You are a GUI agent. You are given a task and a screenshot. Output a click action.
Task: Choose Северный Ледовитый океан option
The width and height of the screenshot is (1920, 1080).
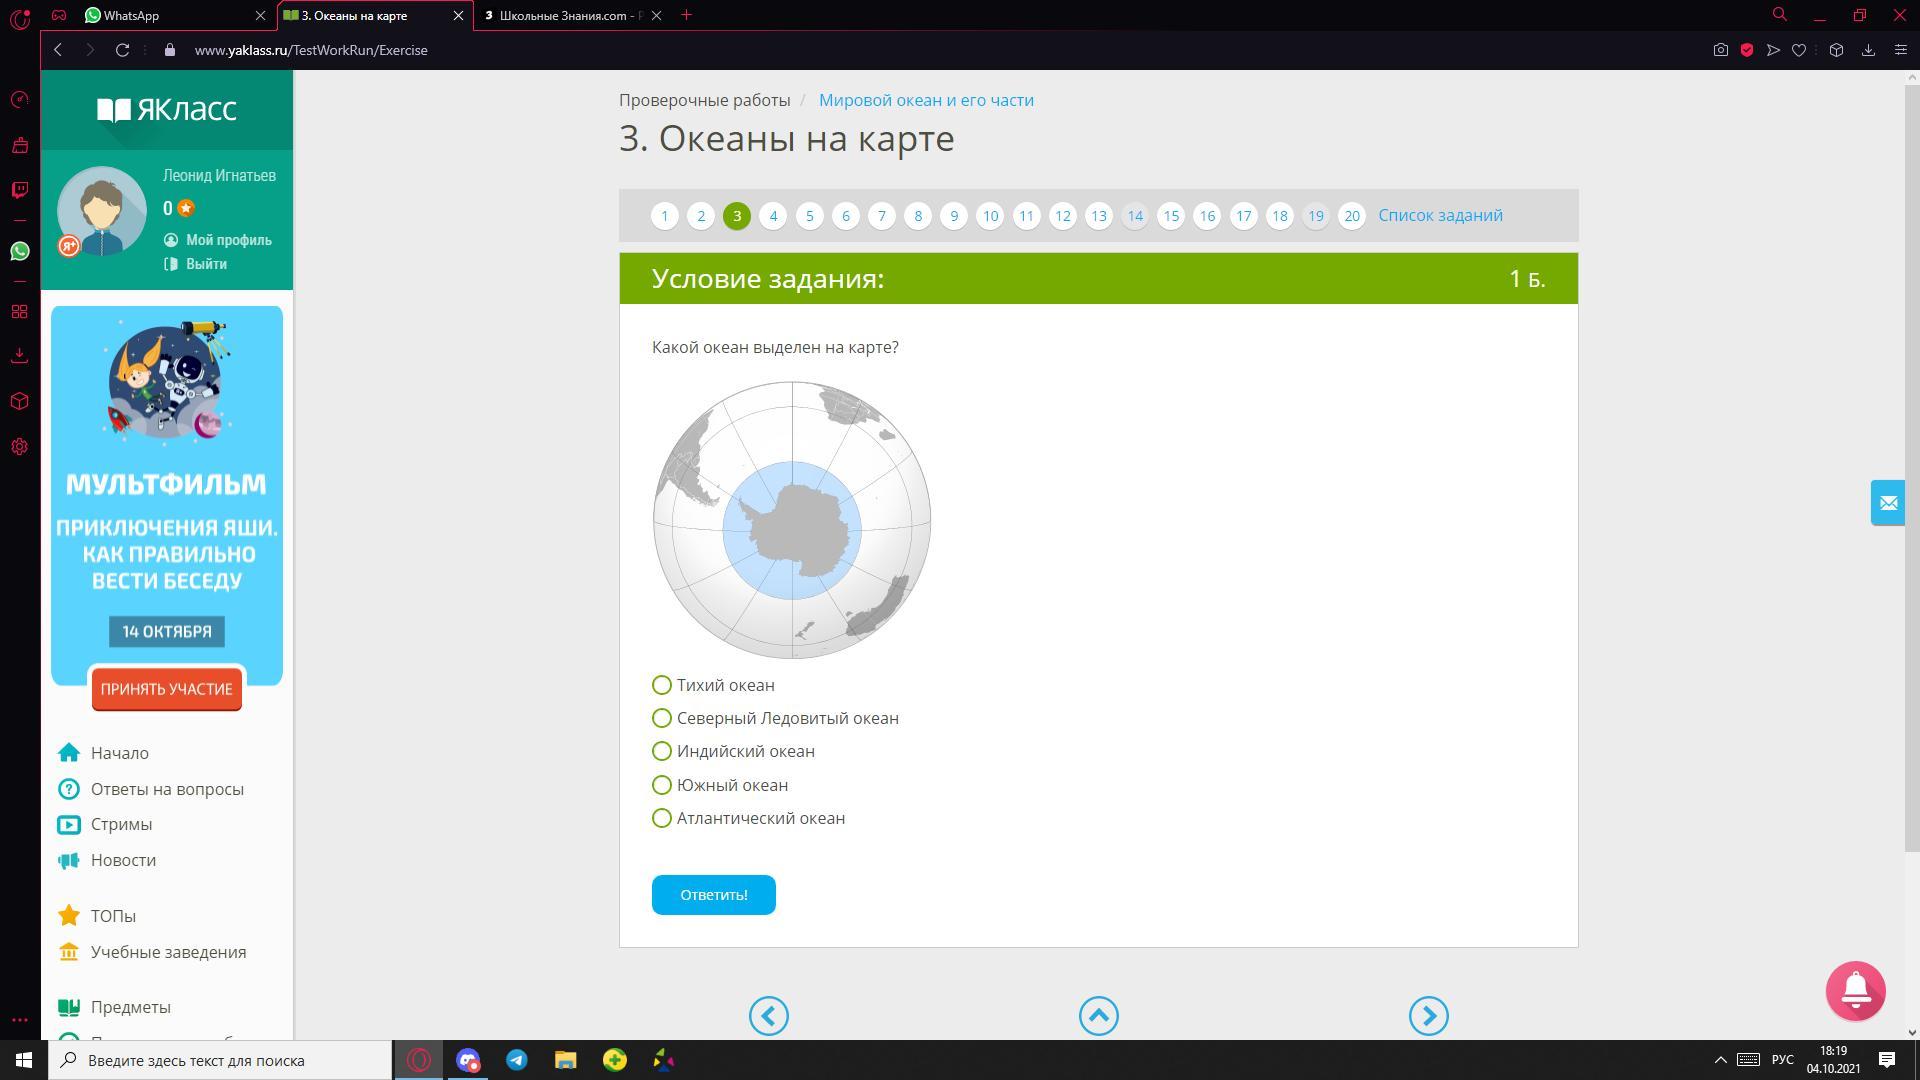tap(662, 718)
